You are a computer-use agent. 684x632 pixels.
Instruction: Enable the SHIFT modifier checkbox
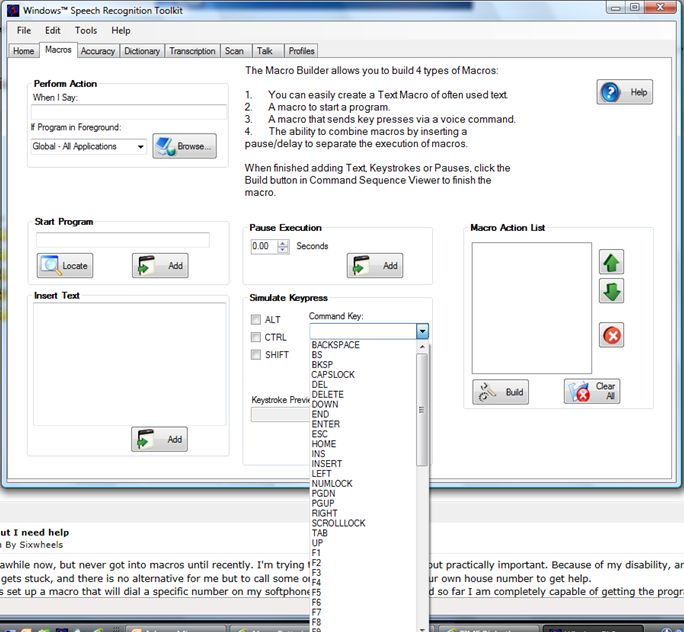(256, 355)
